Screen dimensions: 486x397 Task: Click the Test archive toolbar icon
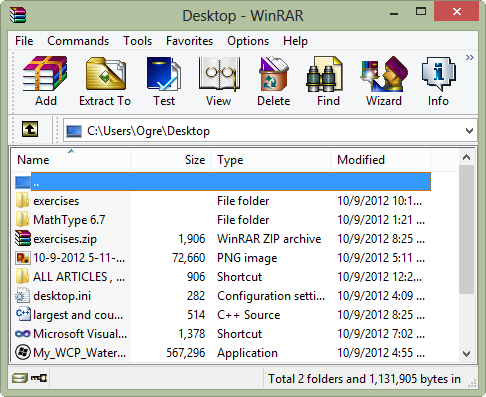164,74
